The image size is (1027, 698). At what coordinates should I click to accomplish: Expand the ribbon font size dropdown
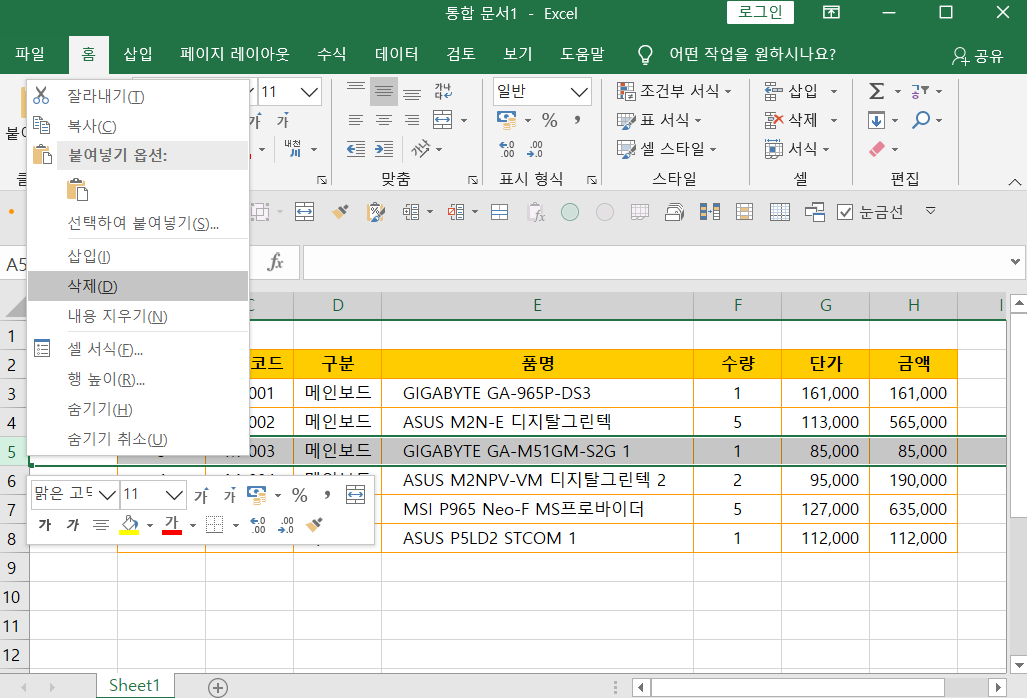tap(309, 92)
